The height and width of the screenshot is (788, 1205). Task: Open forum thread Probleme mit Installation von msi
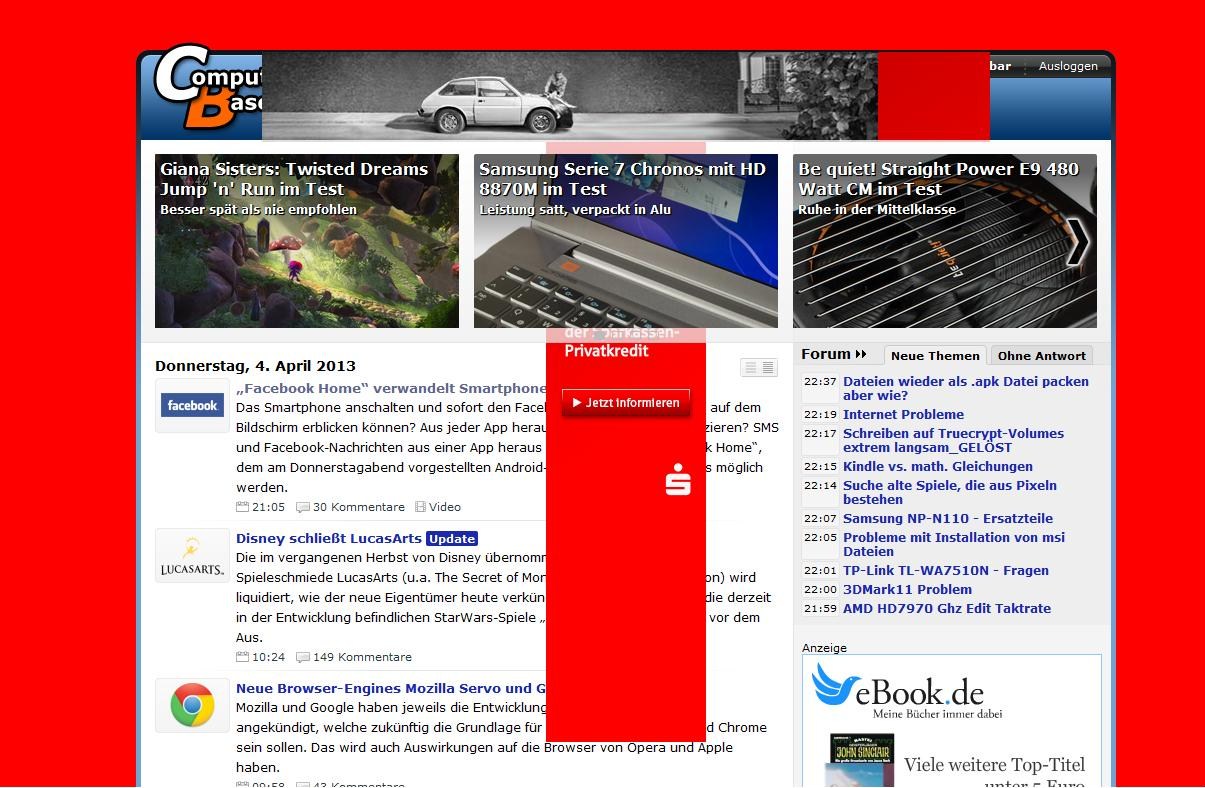pos(954,544)
